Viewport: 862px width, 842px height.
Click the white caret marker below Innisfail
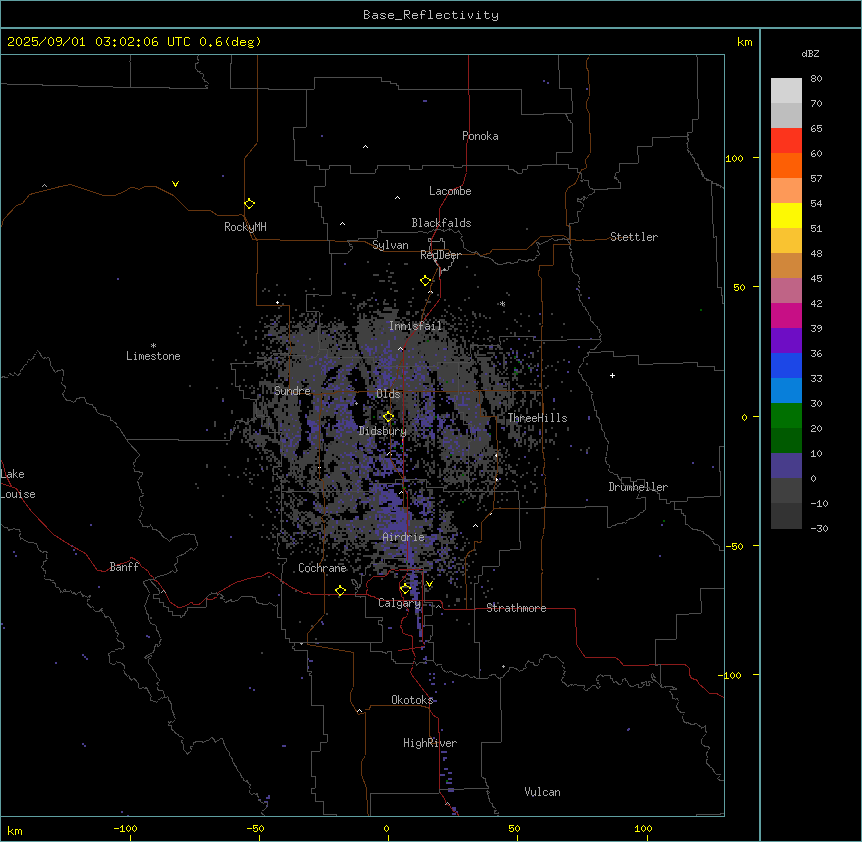[400, 348]
